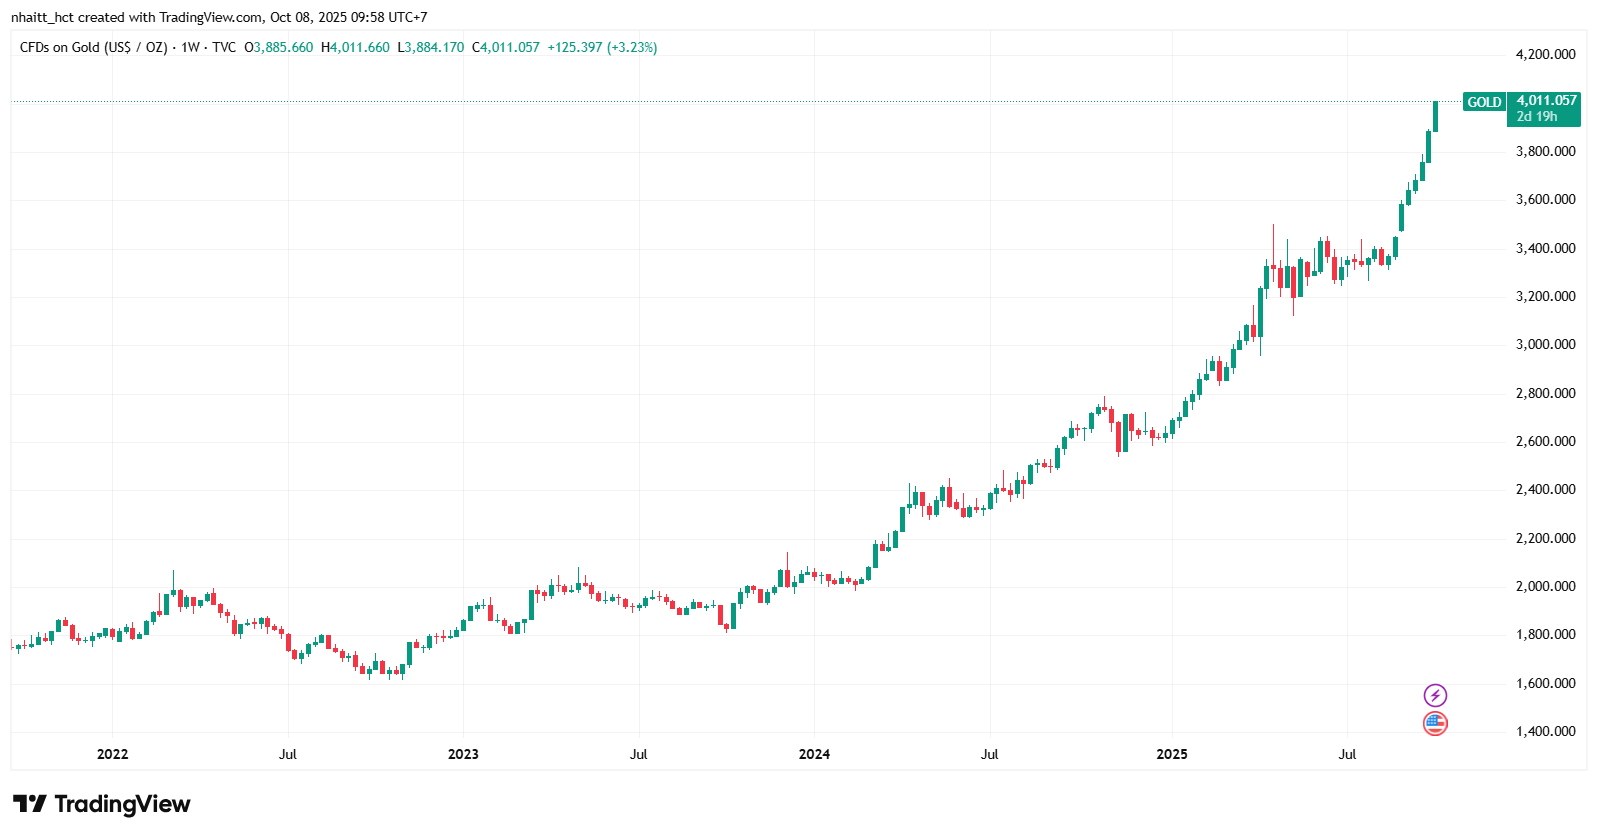Click the purple lightning bolt event icon

[1435, 695]
